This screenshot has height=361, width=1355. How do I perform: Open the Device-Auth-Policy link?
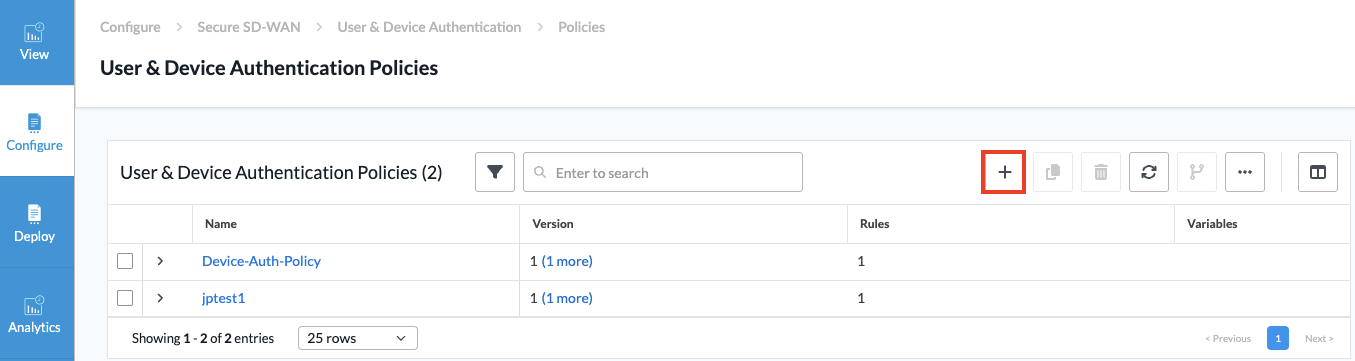click(x=261, y=261)
